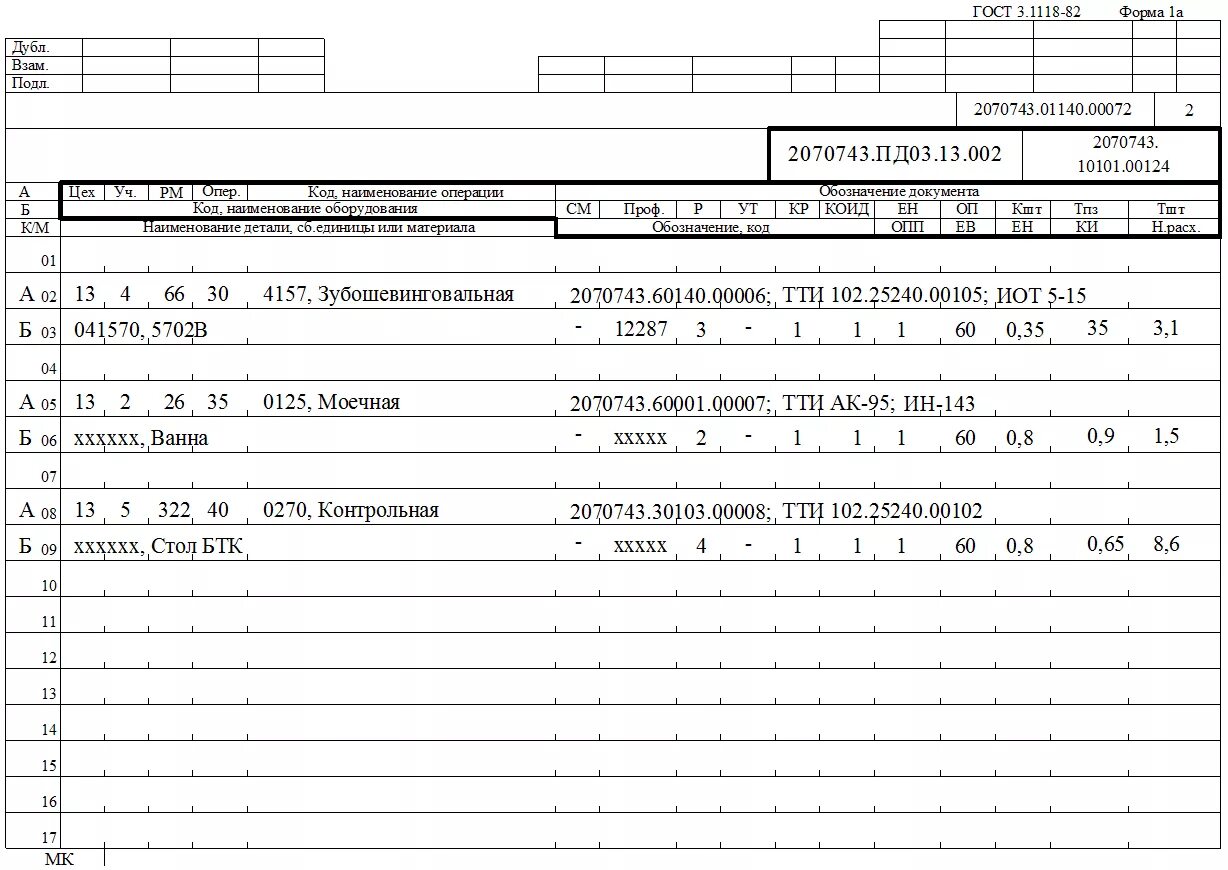Click the "Уч." column header
1228x870 pixels.
click(x=125, y=191)
